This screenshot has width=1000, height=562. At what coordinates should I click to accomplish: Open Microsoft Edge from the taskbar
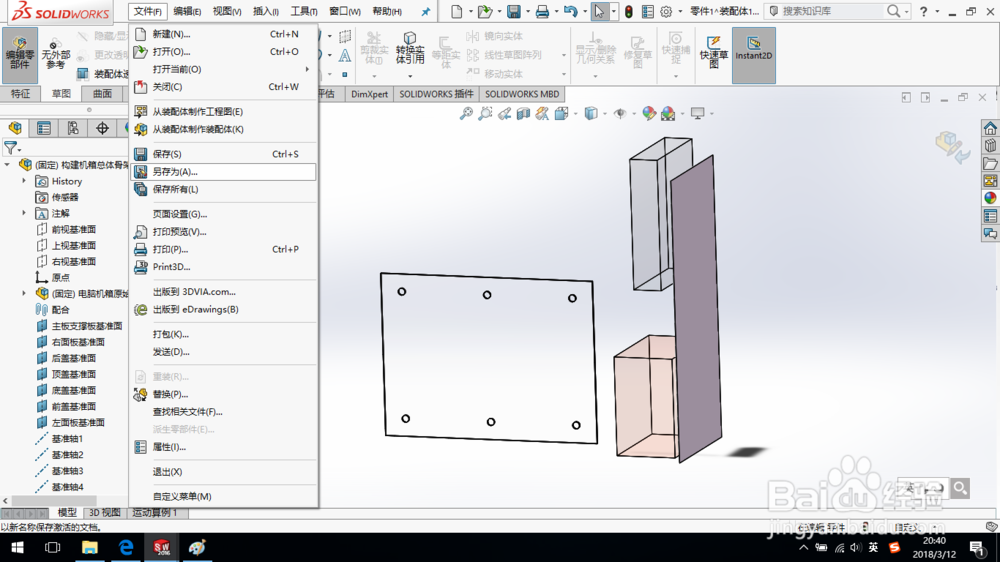tap(126, 547)
